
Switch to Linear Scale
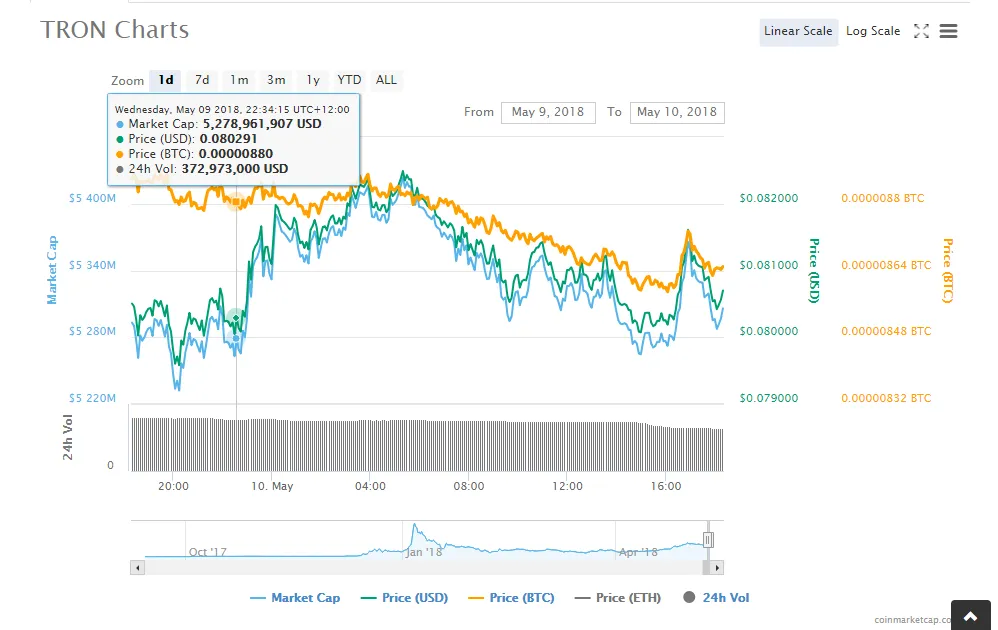[x=798, y=31]
